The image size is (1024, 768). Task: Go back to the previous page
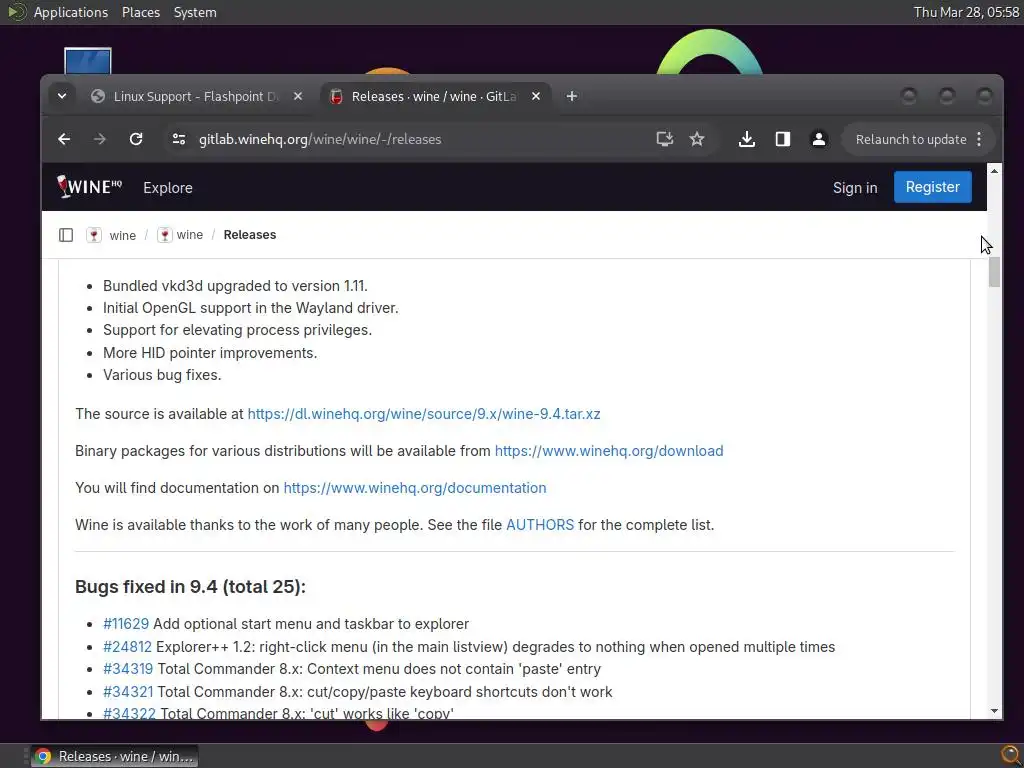click(64, 139)
